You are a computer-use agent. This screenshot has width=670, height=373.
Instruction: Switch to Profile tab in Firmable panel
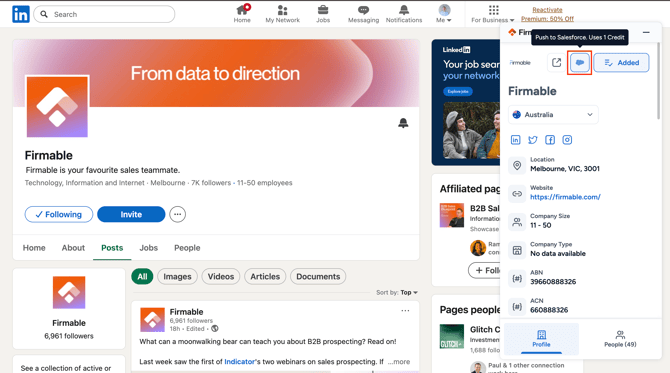click(541, 339)
